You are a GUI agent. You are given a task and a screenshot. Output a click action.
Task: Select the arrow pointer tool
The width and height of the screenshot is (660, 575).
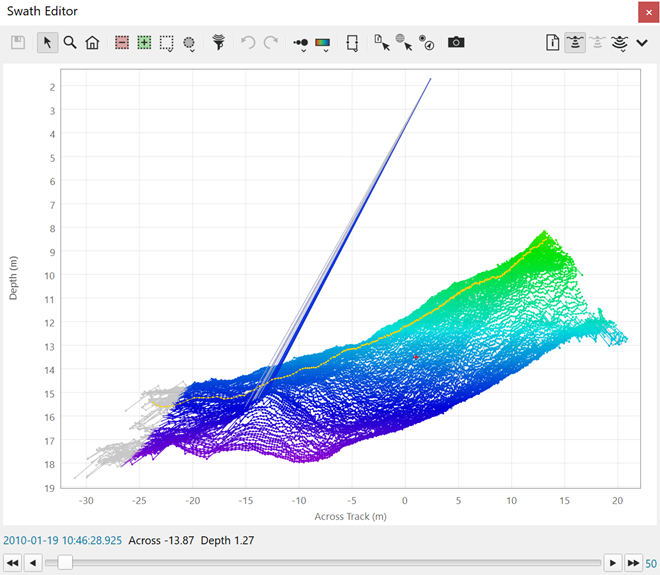coord(47,43)
